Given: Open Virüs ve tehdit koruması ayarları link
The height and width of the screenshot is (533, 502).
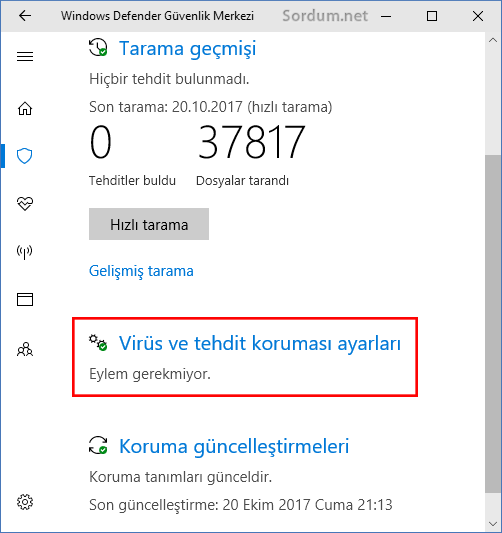Looking at the screenshot, I should click(x=260, y=343).
